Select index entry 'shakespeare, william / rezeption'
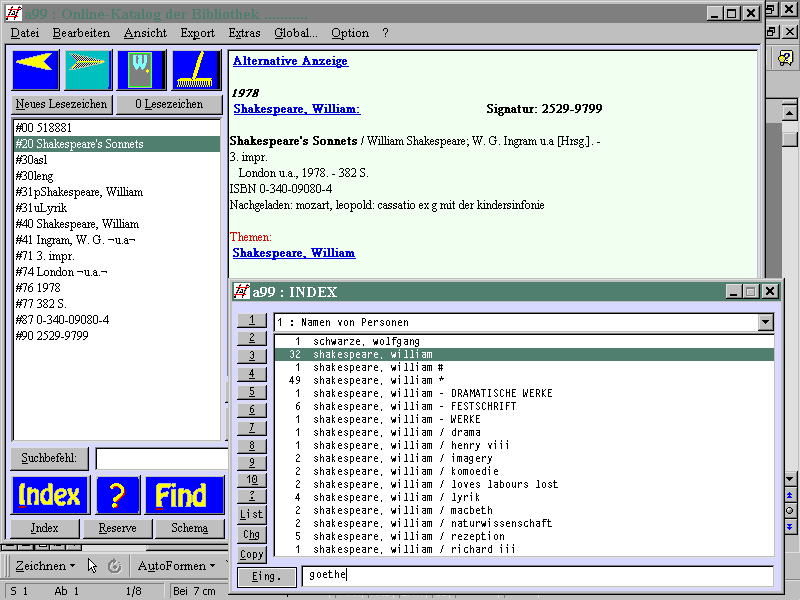The height and width of the screenshot is (600, 800). click(524, 536)
